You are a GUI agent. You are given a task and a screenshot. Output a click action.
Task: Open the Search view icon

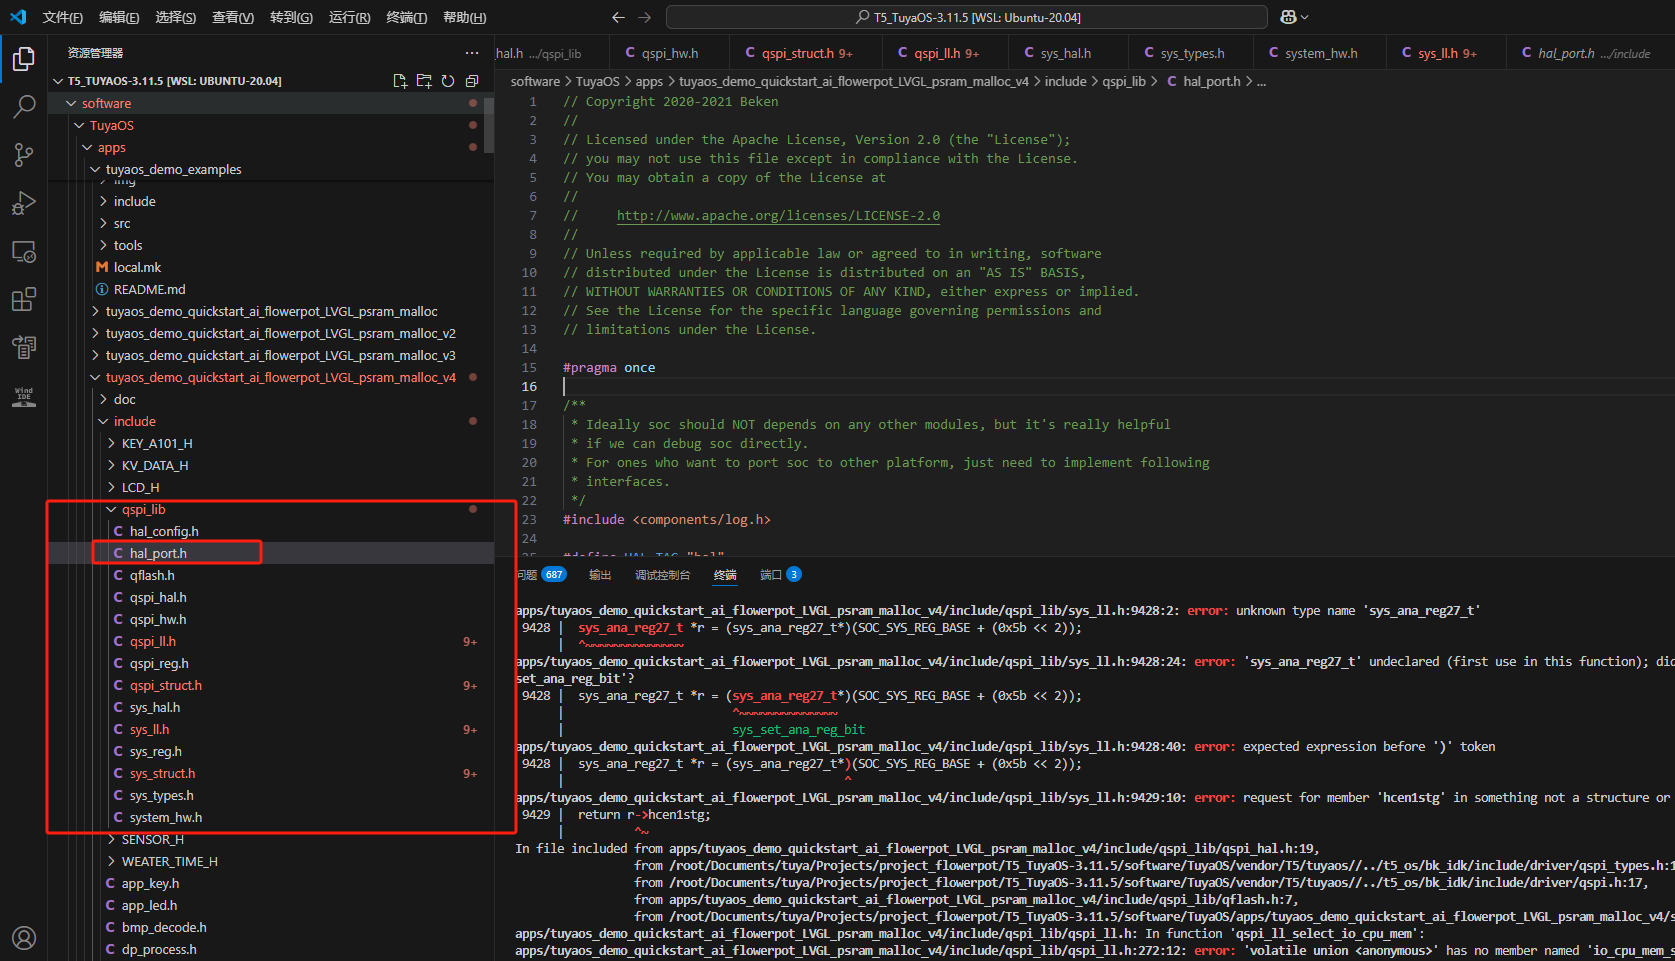click(24, 106)
